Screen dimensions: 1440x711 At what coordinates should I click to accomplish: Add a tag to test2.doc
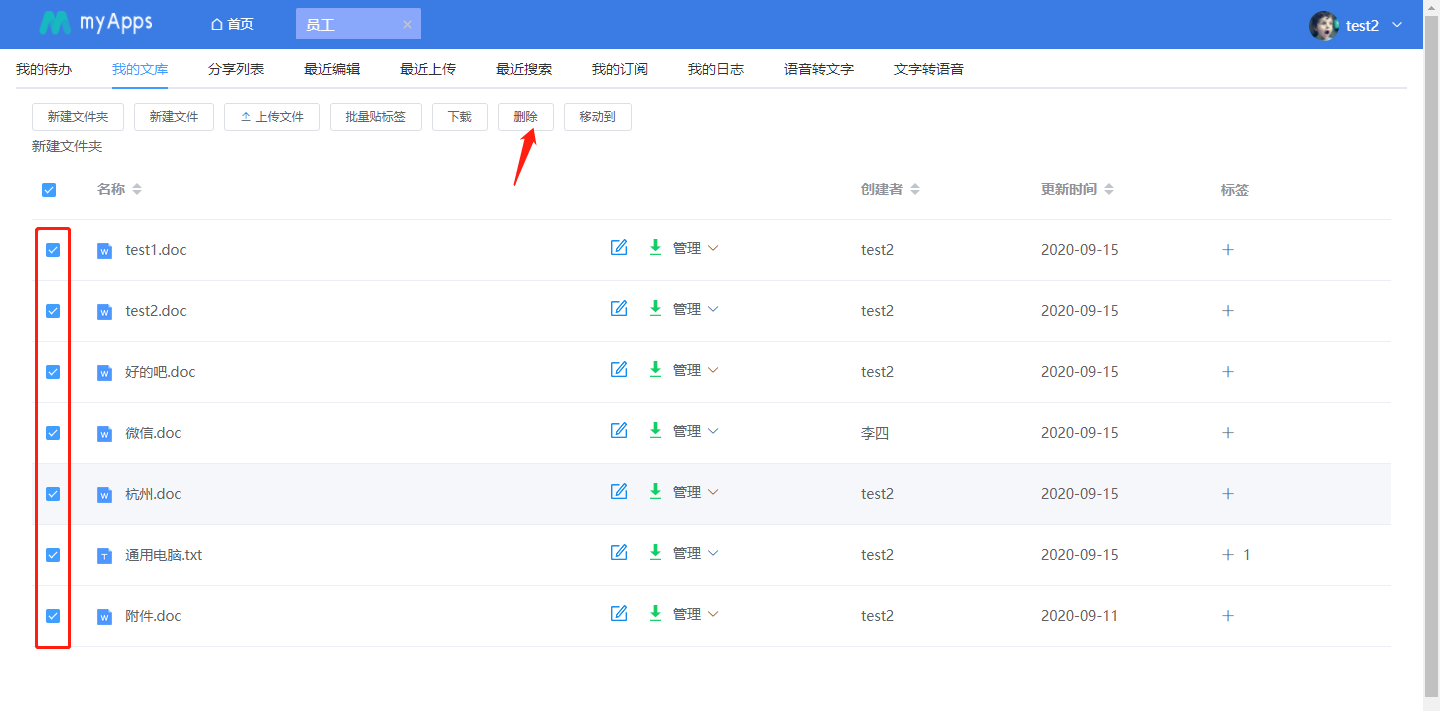tap(1228, 311)
